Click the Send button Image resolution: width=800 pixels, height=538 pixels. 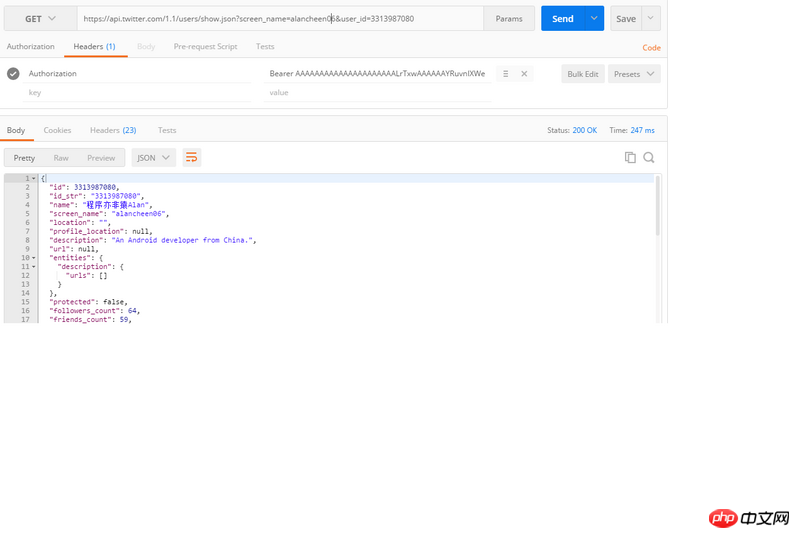click(563, 18)
